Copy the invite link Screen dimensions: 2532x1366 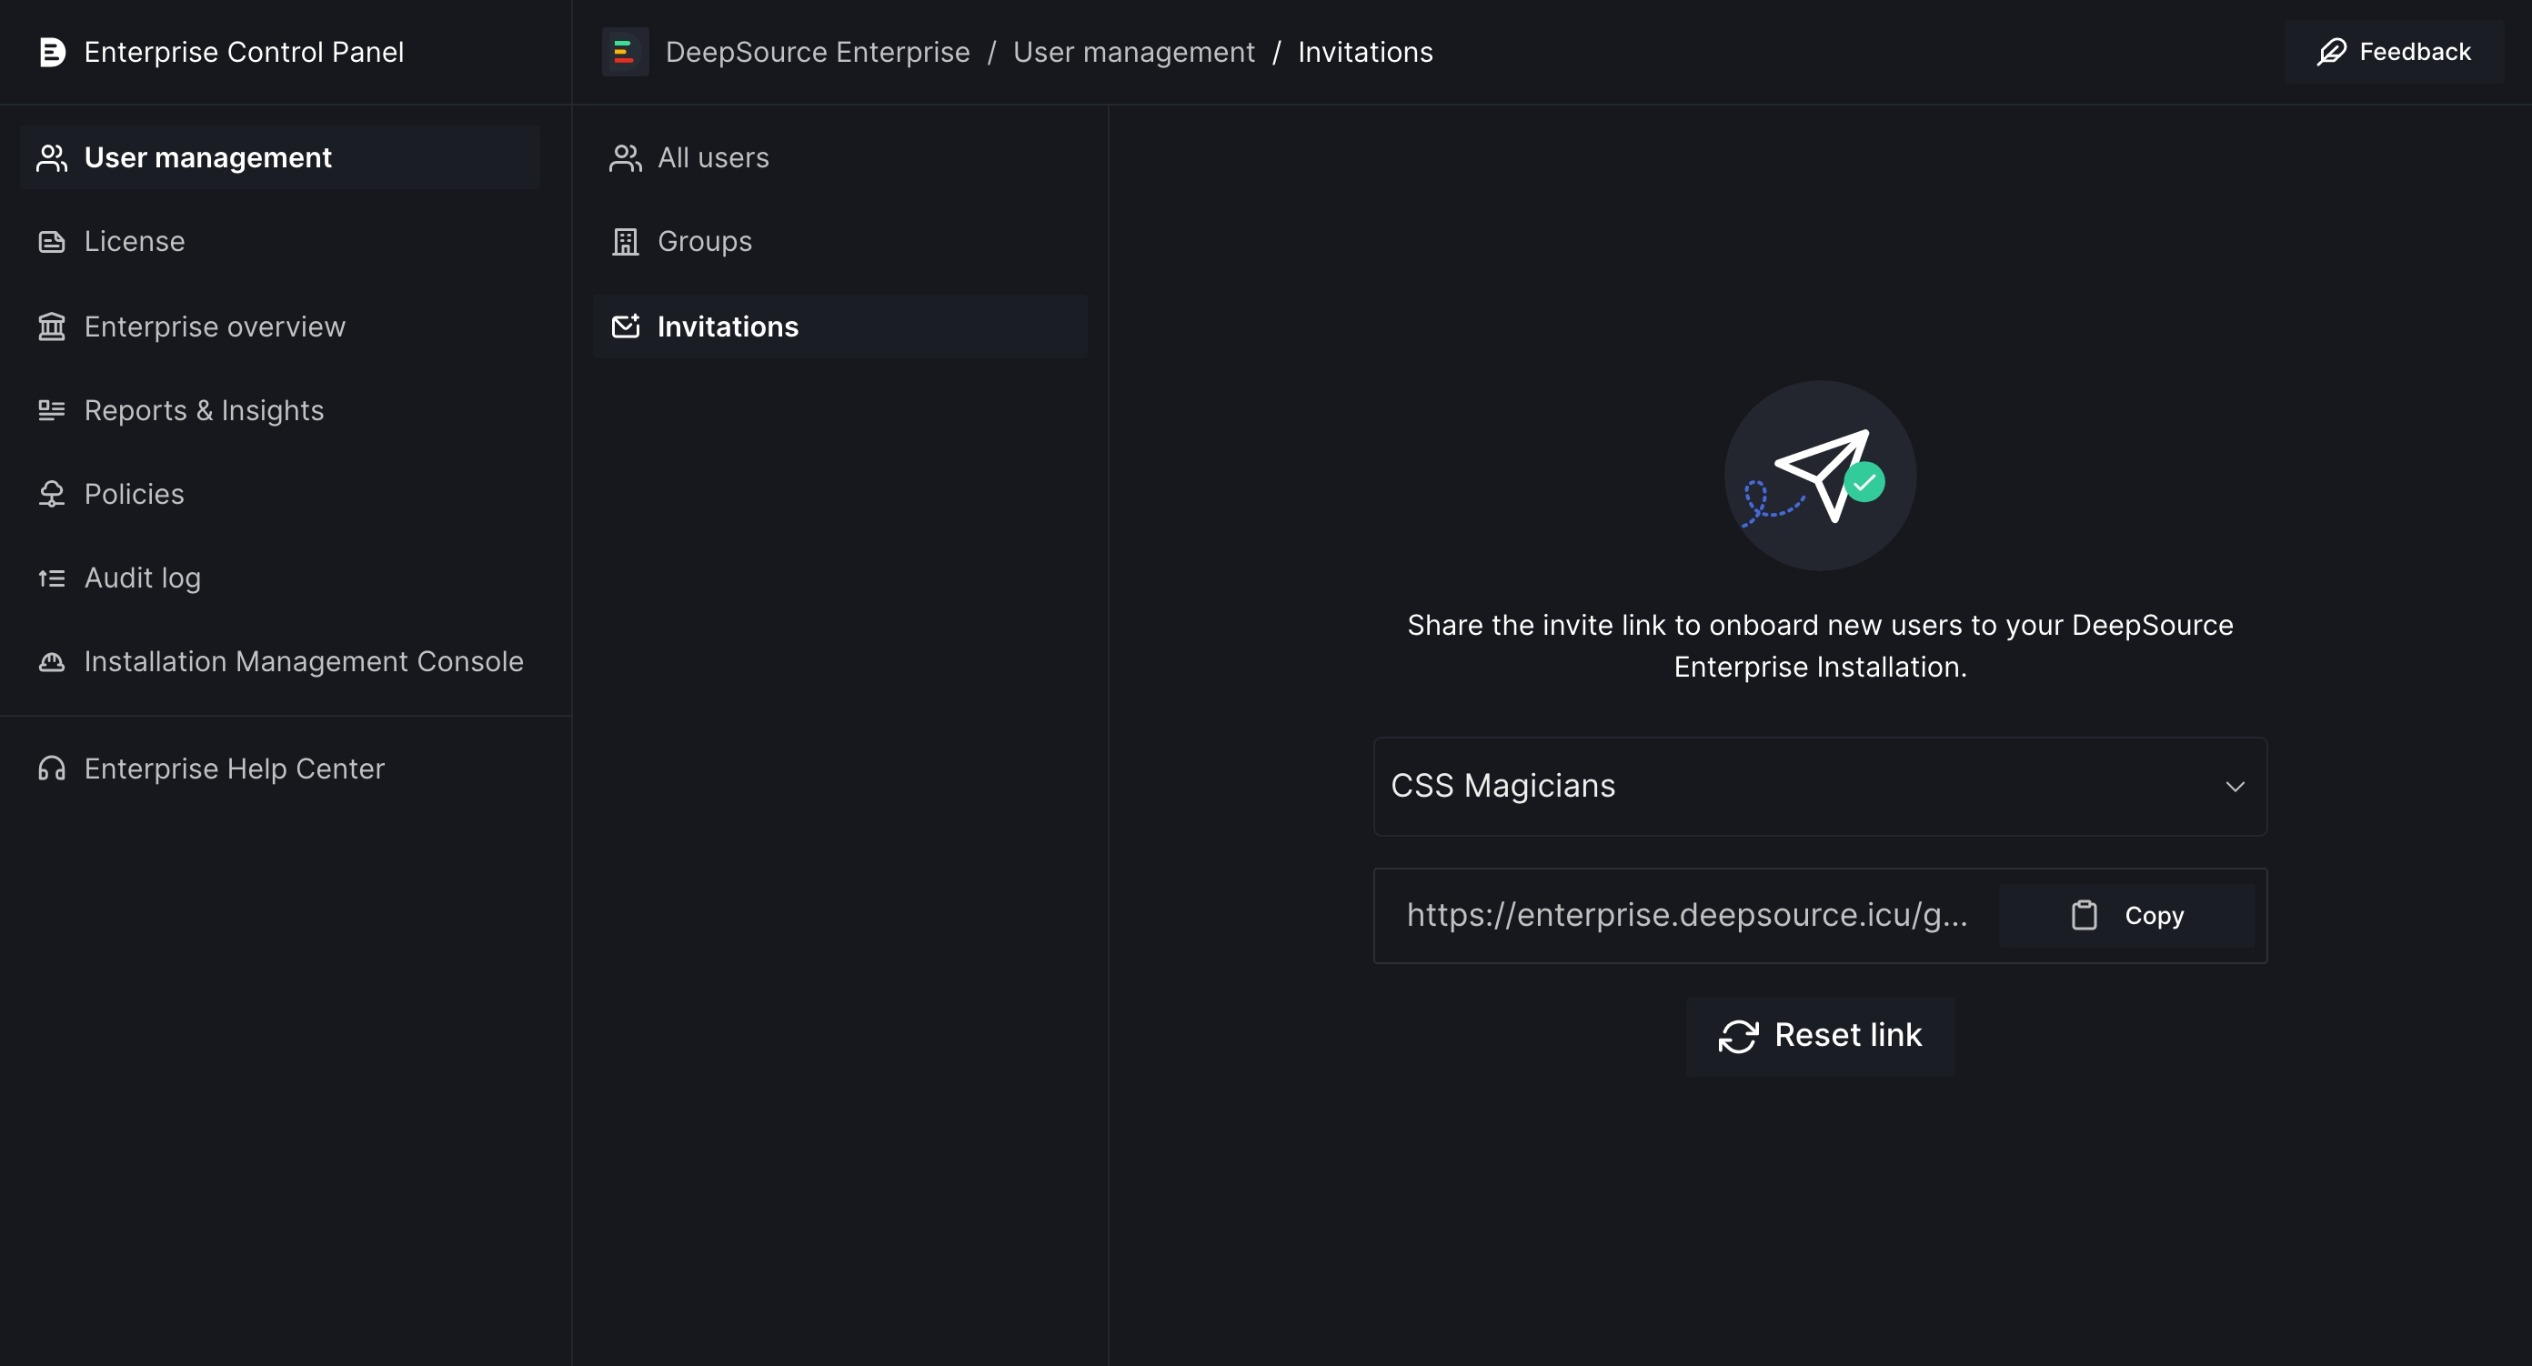click(2128, 914)
